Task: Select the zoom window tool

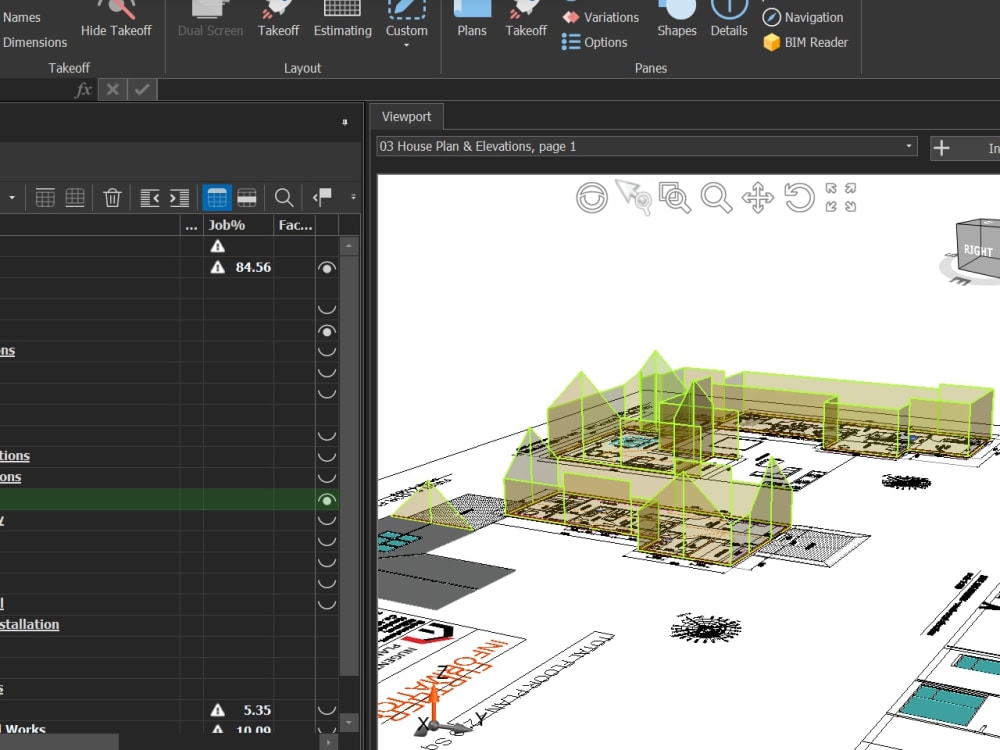Action: coord(675,197)
